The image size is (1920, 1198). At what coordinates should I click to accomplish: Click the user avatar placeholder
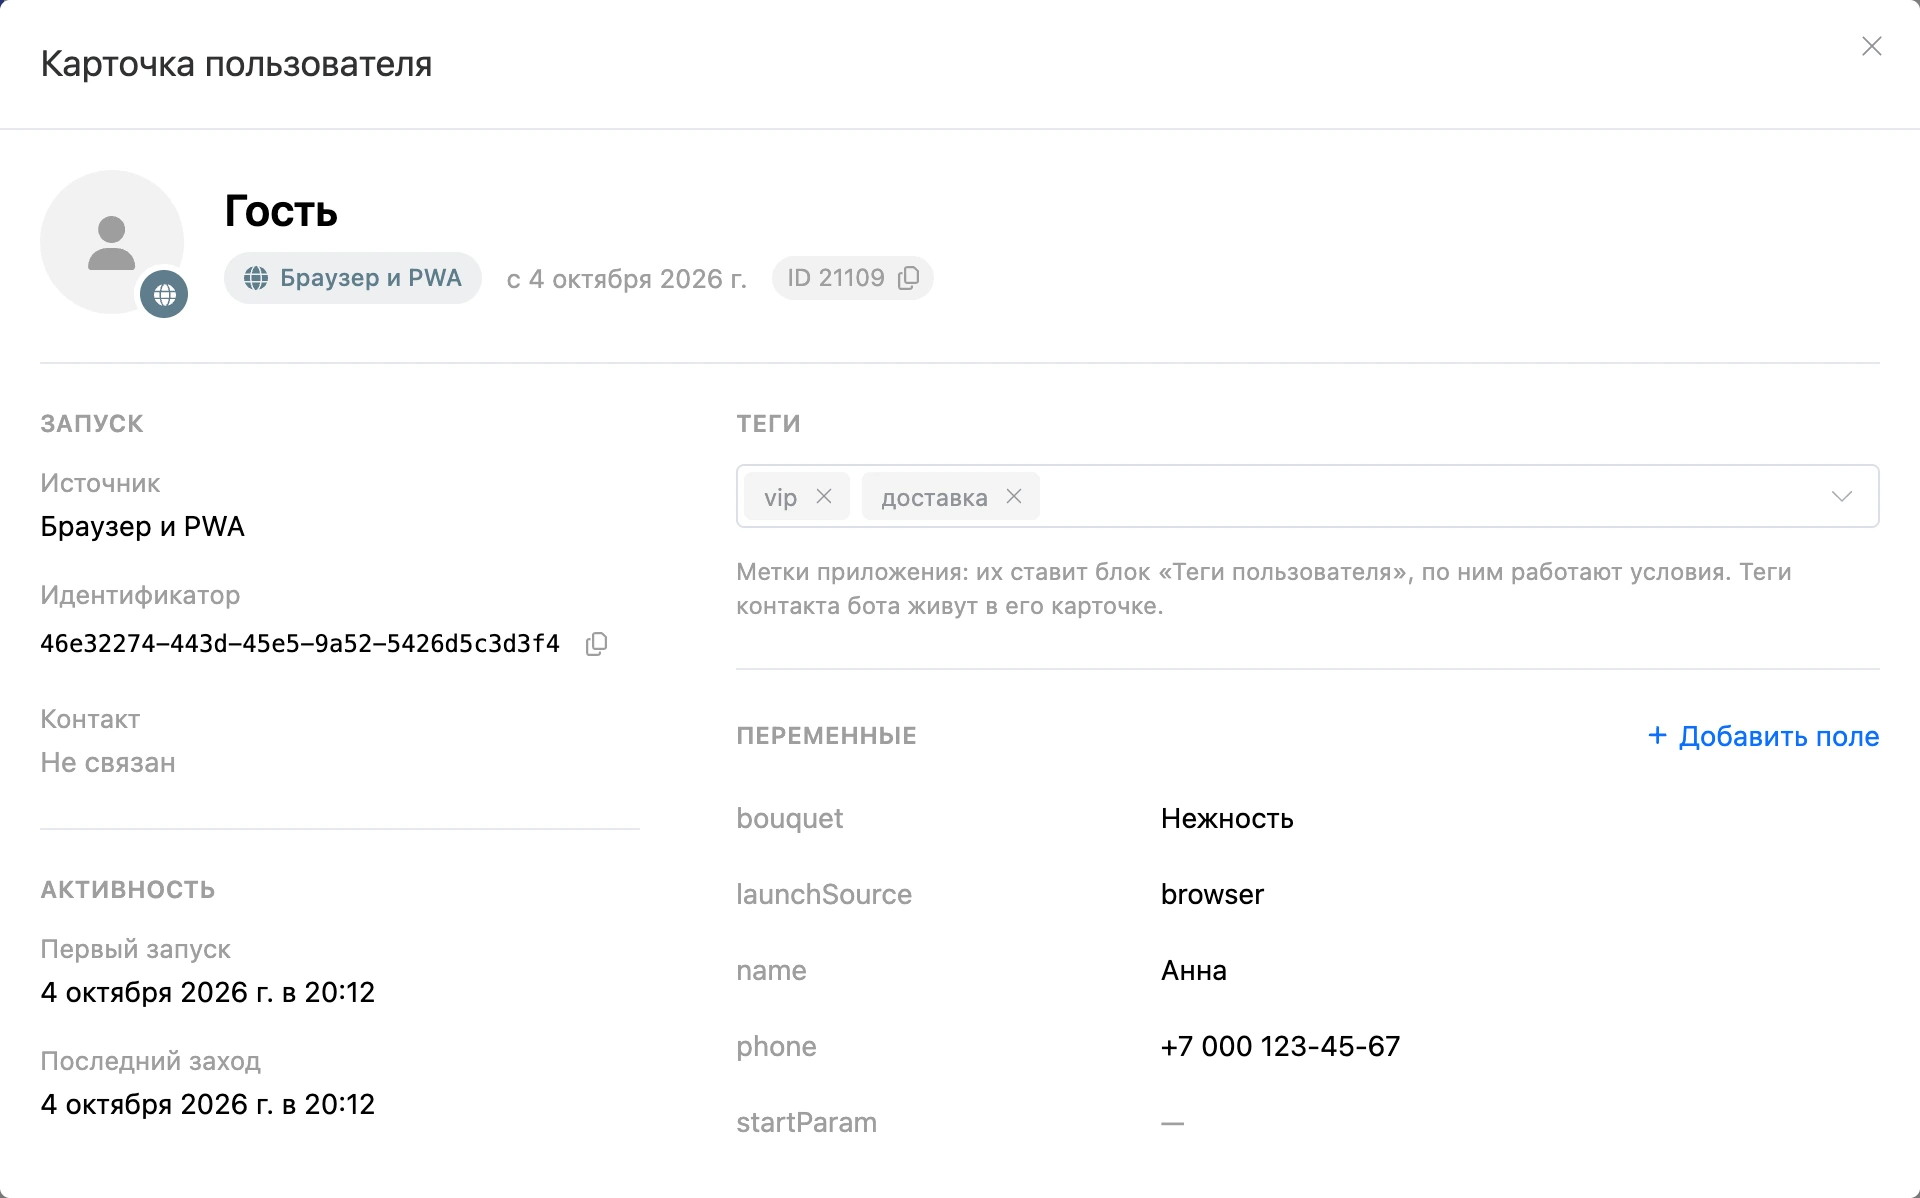[112, 242]
